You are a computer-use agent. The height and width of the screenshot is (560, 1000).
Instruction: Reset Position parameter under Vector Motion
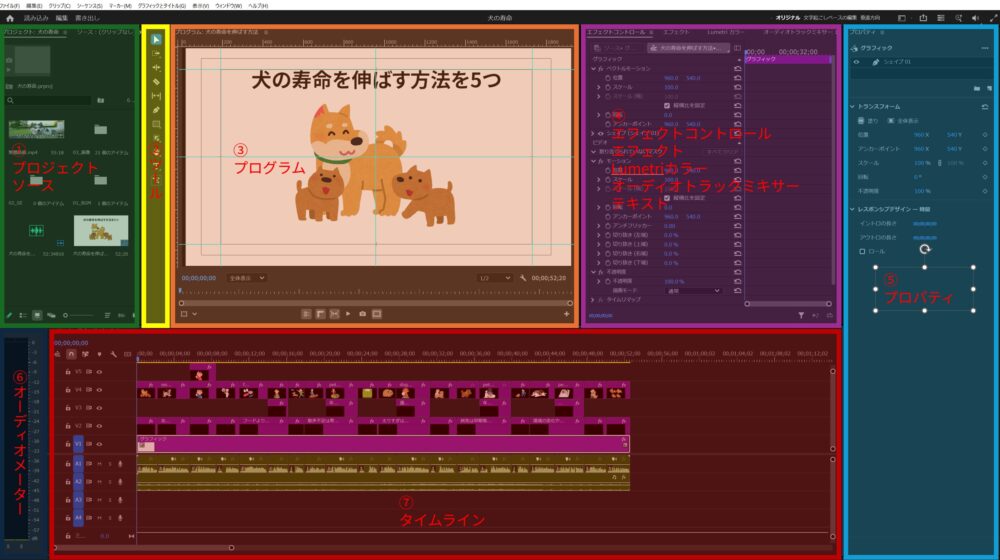pyautogui.click(x=737, y=78)
